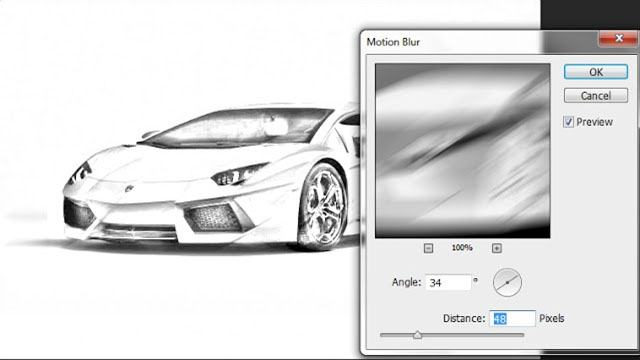Viewport: 640px width, 360px height.
Task: Select the Distance pixel field
Action: pyautogui.click(x=512, y=318)
